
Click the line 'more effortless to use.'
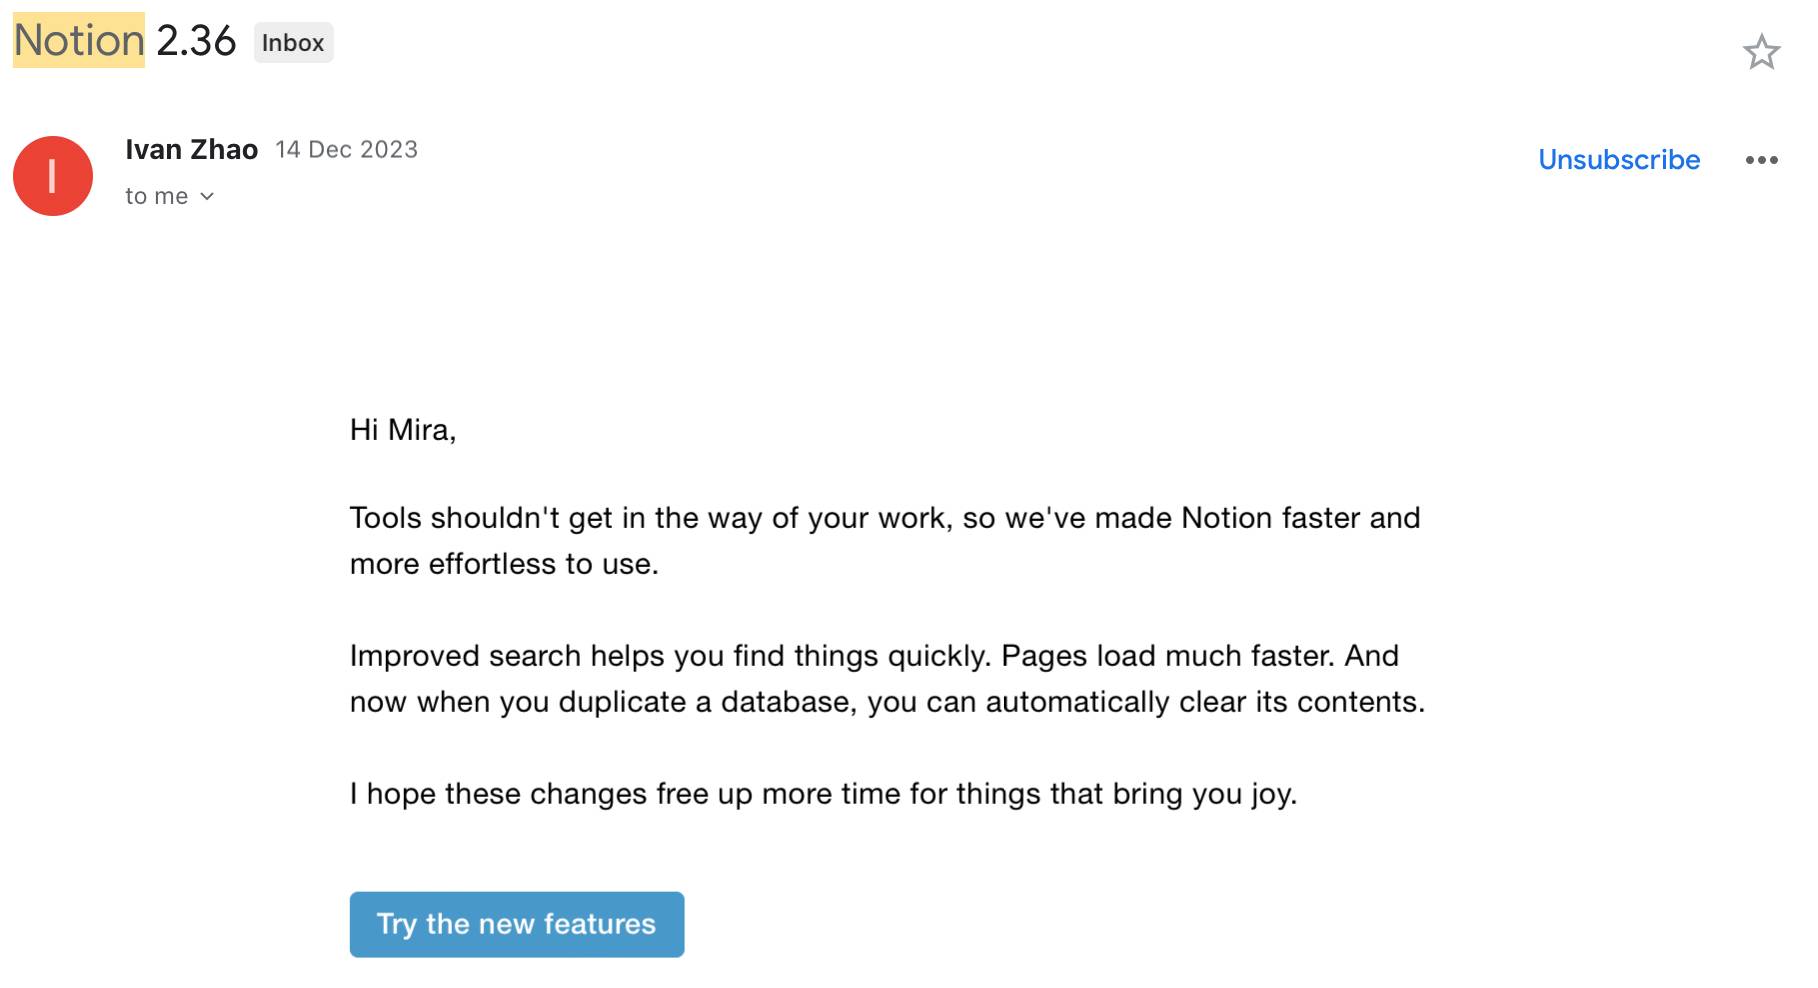504,564
